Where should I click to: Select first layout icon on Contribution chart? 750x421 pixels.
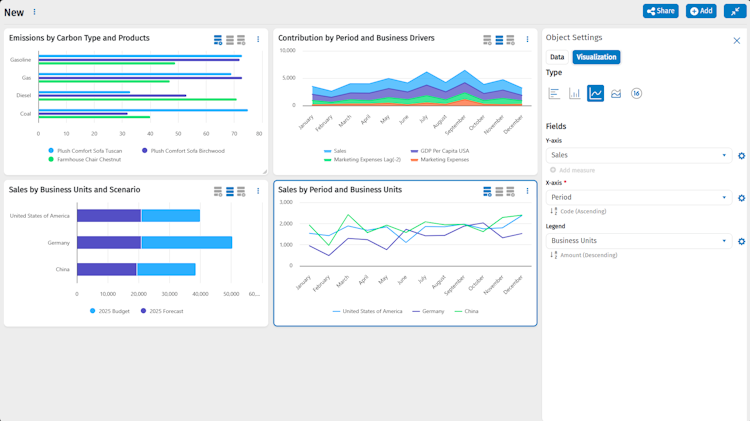(x=487, y=40)
